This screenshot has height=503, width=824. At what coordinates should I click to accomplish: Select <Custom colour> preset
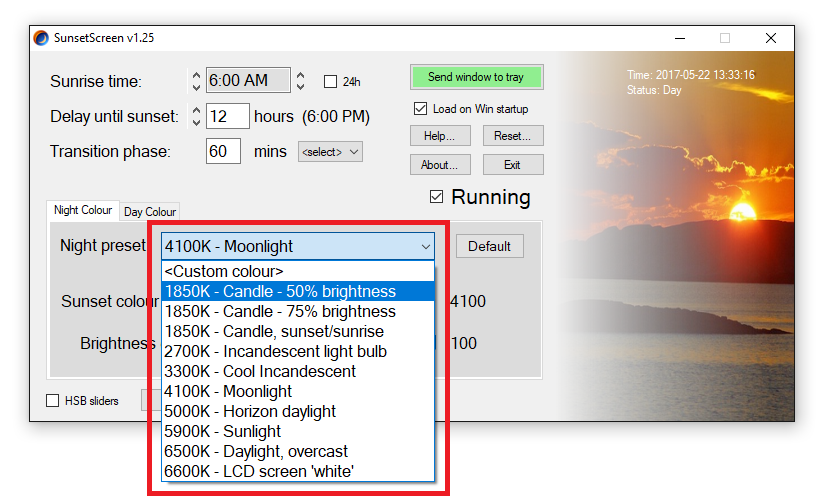pyautogui.click(x=298, y=271)
